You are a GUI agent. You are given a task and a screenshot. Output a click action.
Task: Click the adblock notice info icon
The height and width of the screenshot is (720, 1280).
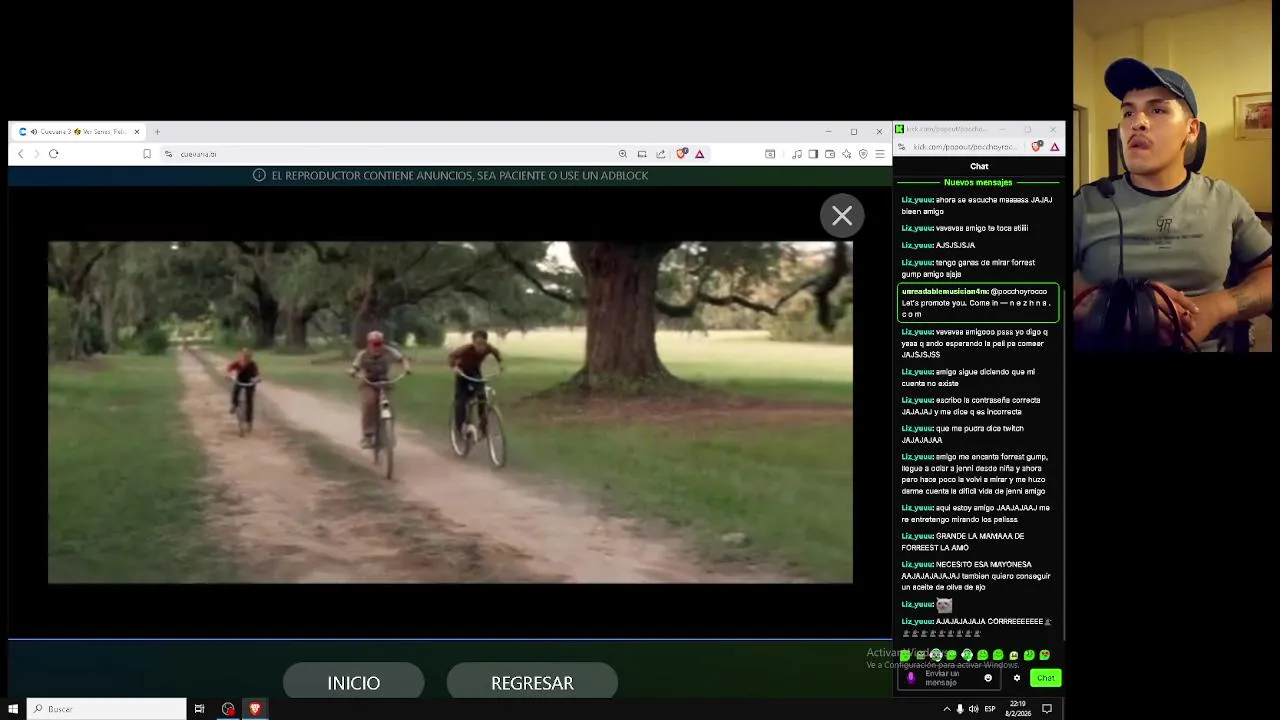pyautogui.click(x=259, y=175)
